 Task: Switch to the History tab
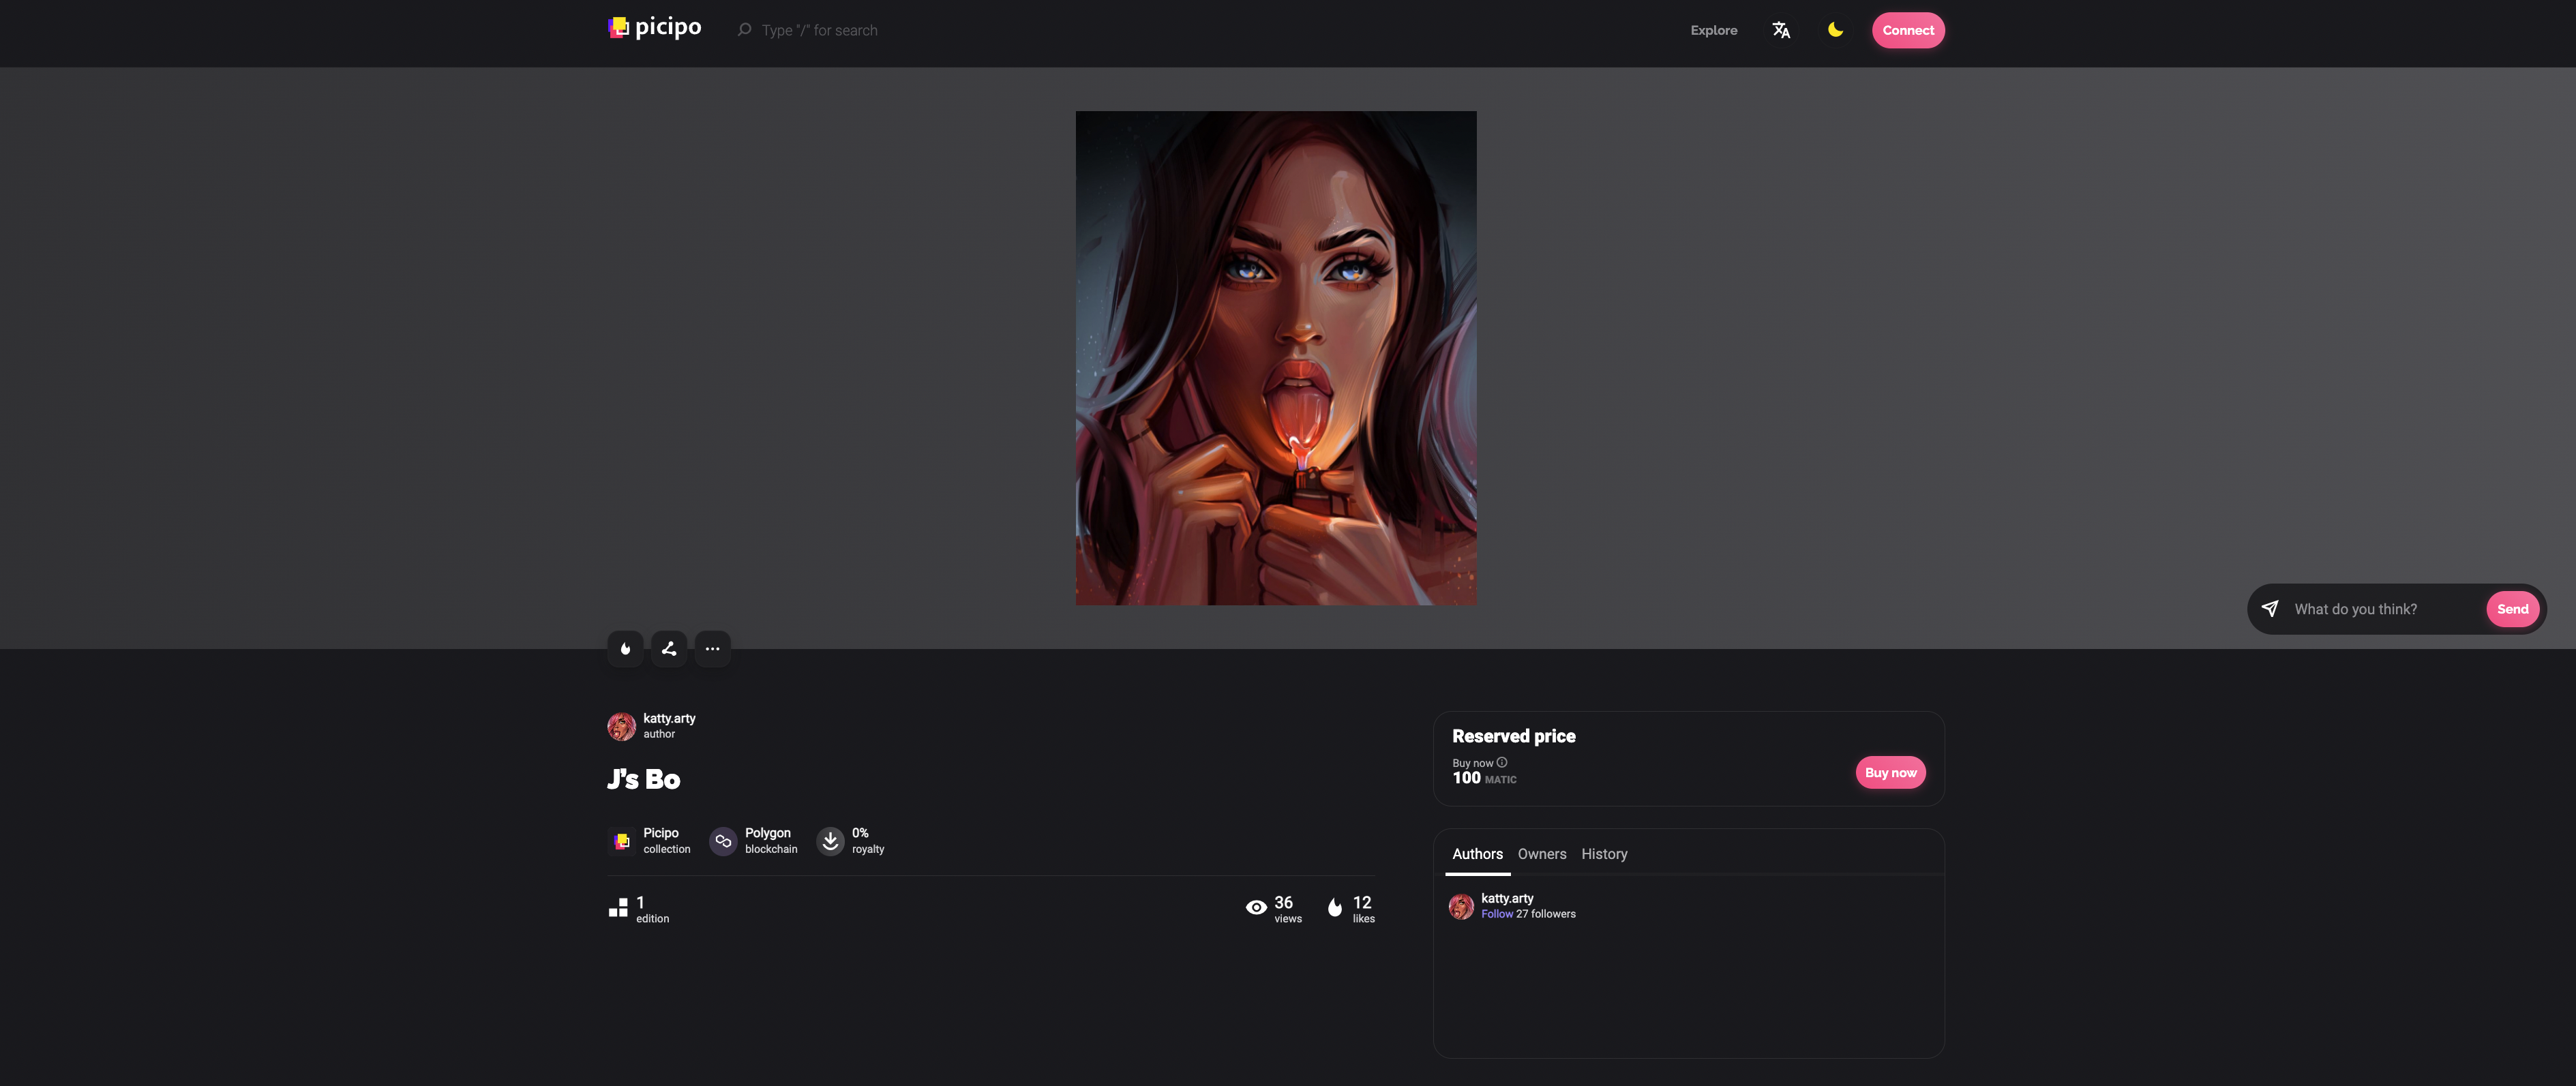(x=1603, y=854)
